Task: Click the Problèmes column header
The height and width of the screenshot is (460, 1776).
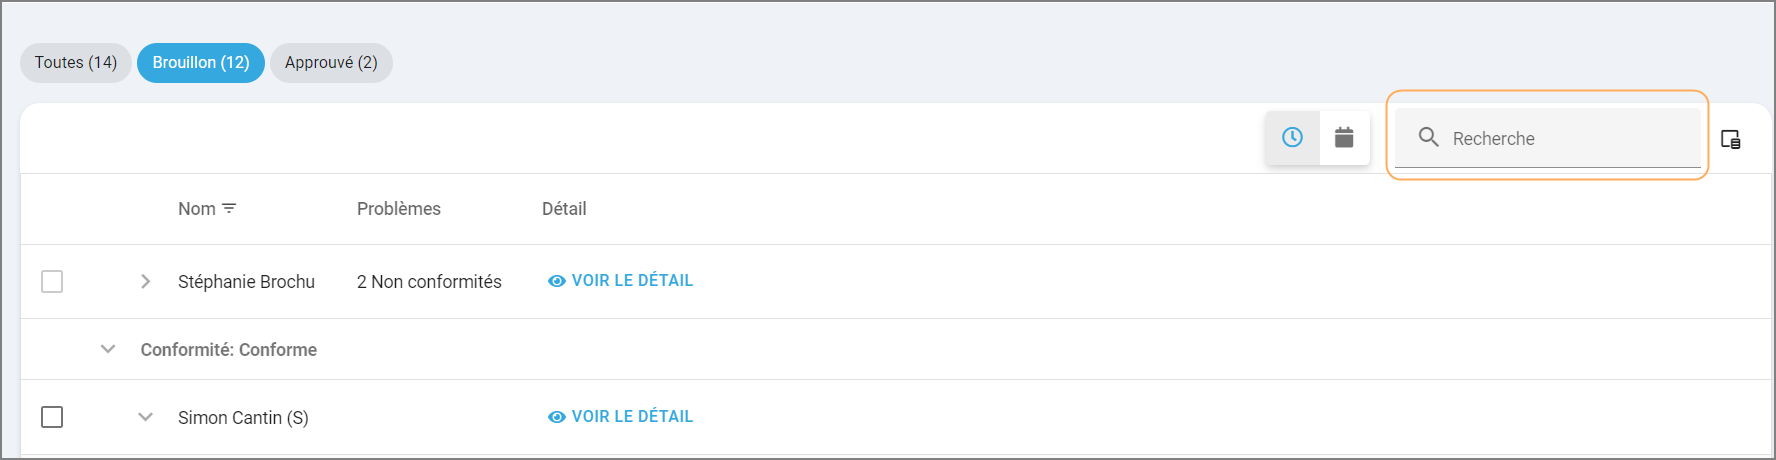Action: pos(398,209)
